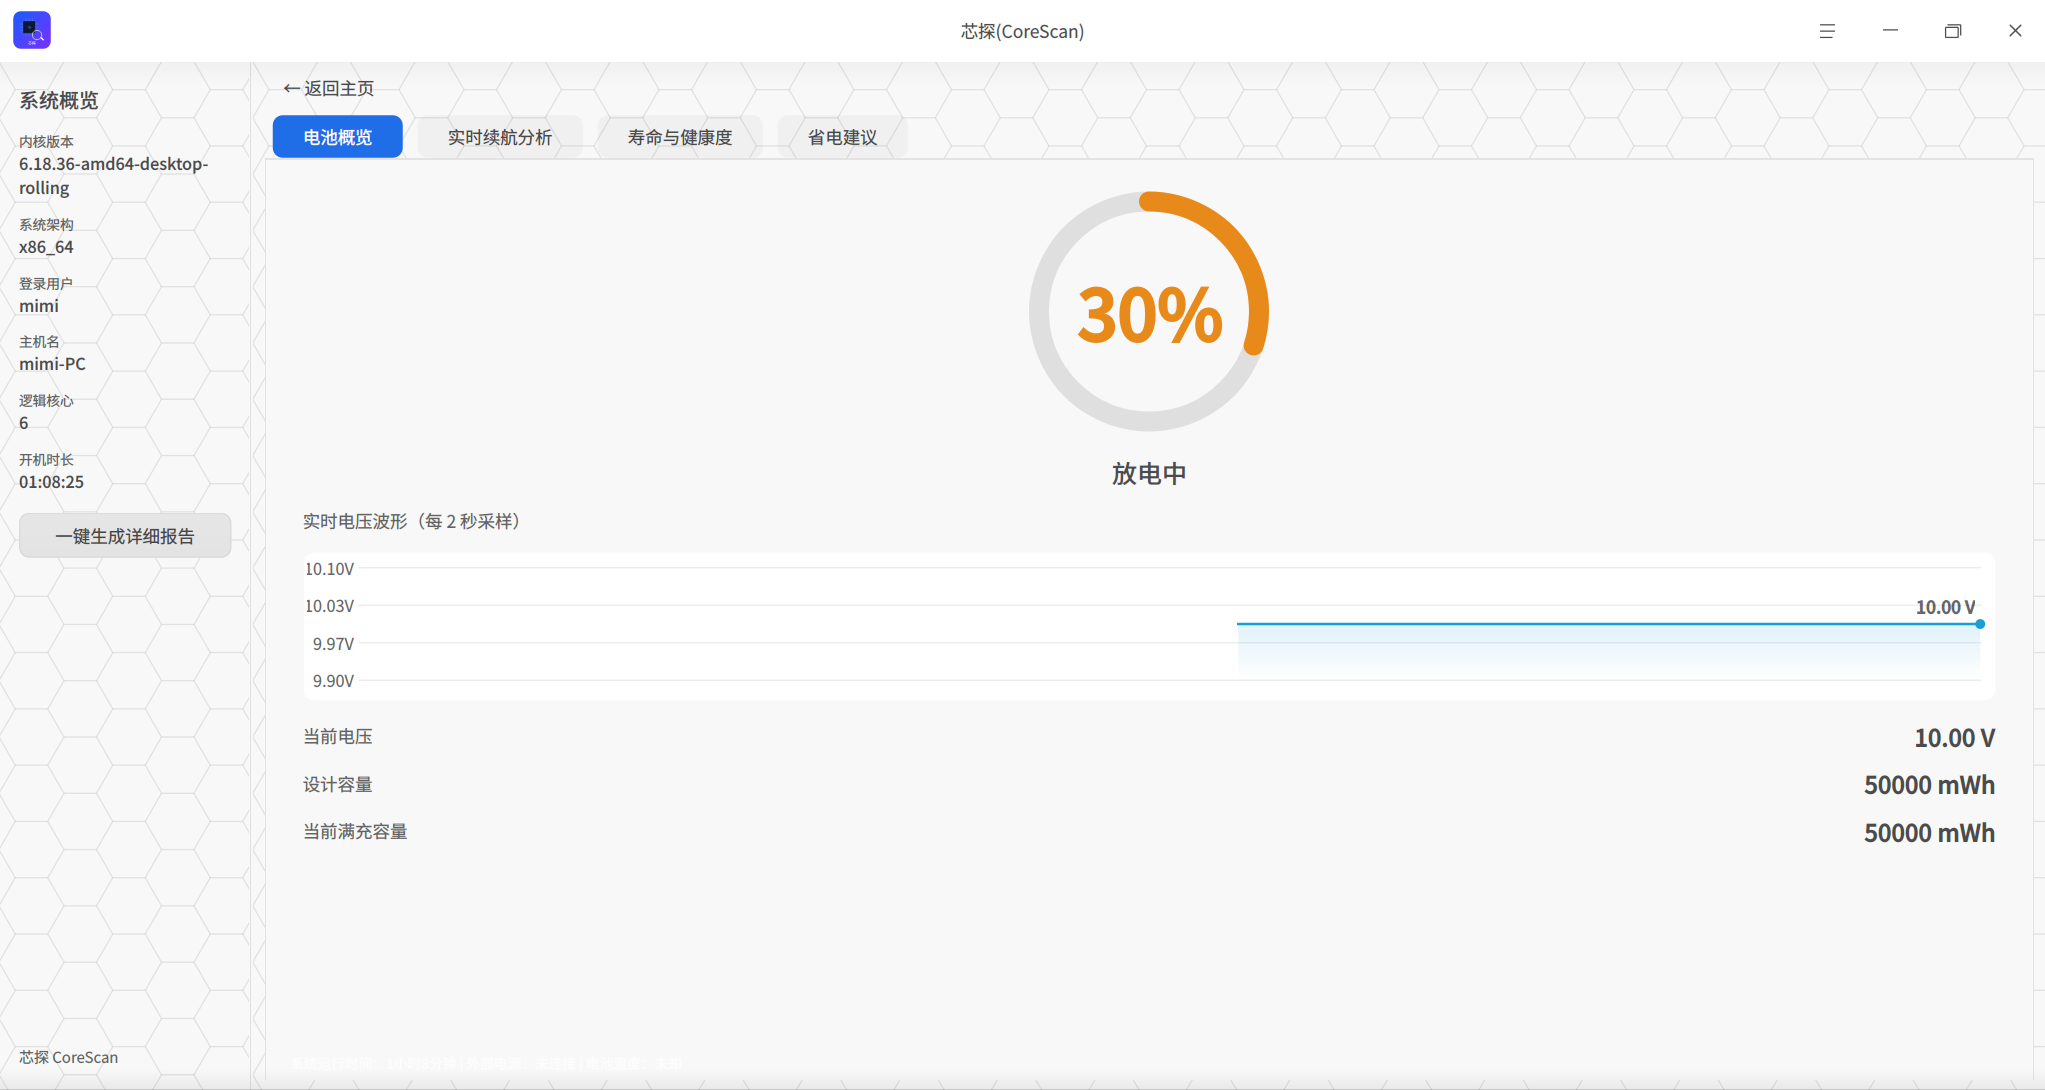Image resolution: width=2045 pixels, height=1090 pixels.
Task: Click the mimi-PC hostname value
Action: (52, 364)
